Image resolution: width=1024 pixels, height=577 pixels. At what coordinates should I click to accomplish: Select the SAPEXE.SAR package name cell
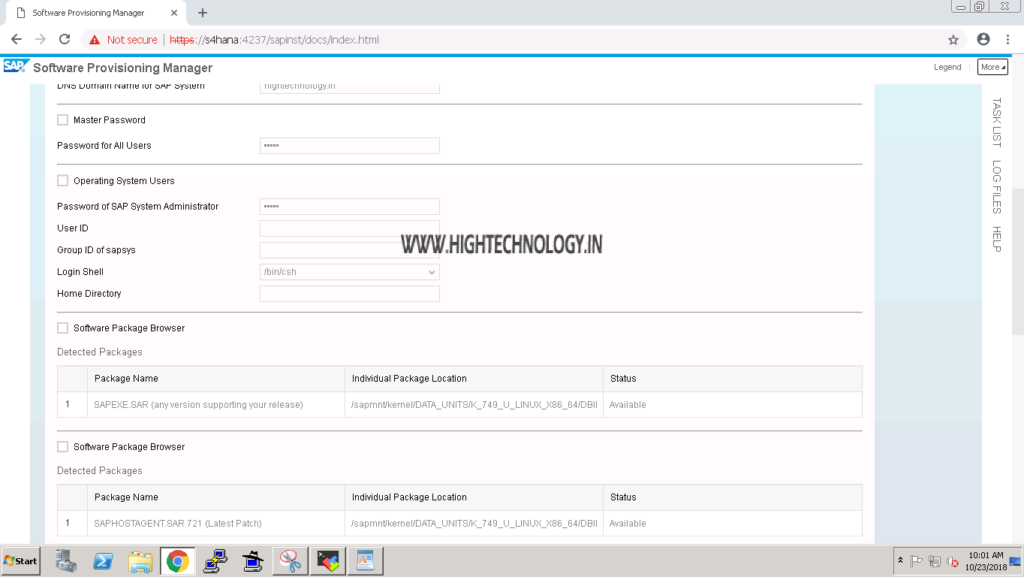[x=216, y=405]
